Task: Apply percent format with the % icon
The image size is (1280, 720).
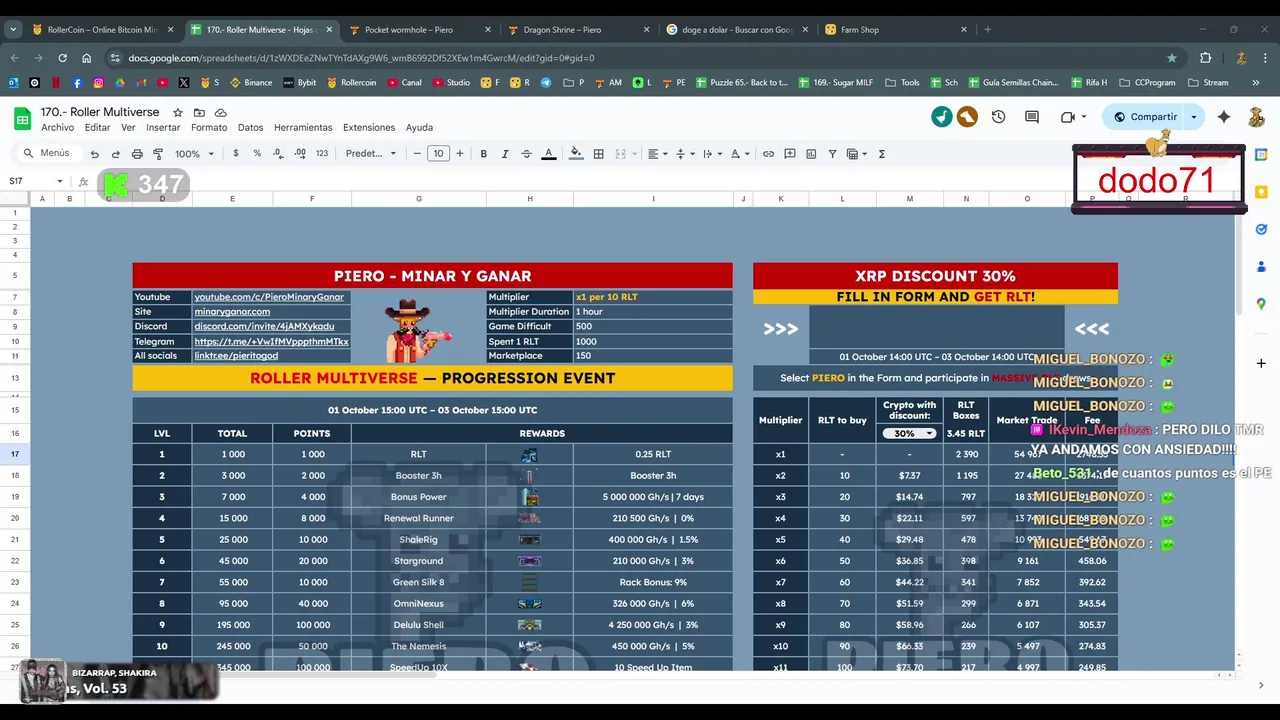Action: [257, 154]
